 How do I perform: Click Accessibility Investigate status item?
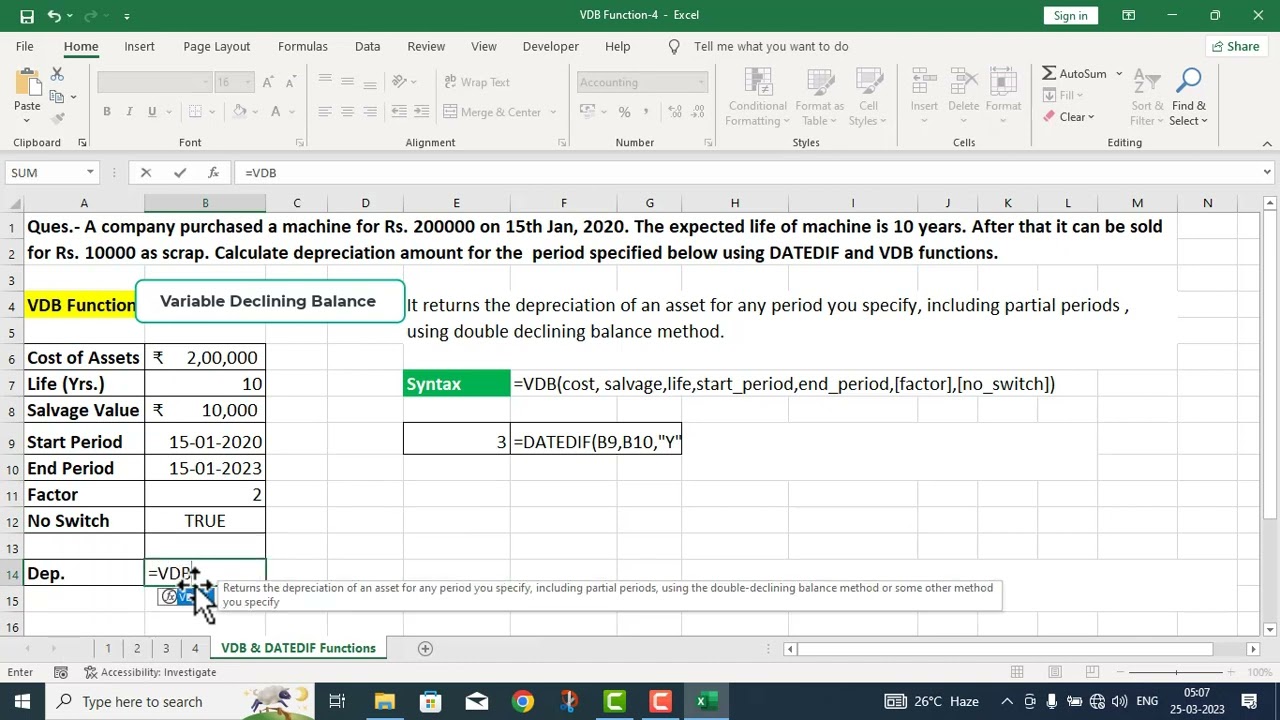(151, 672)
